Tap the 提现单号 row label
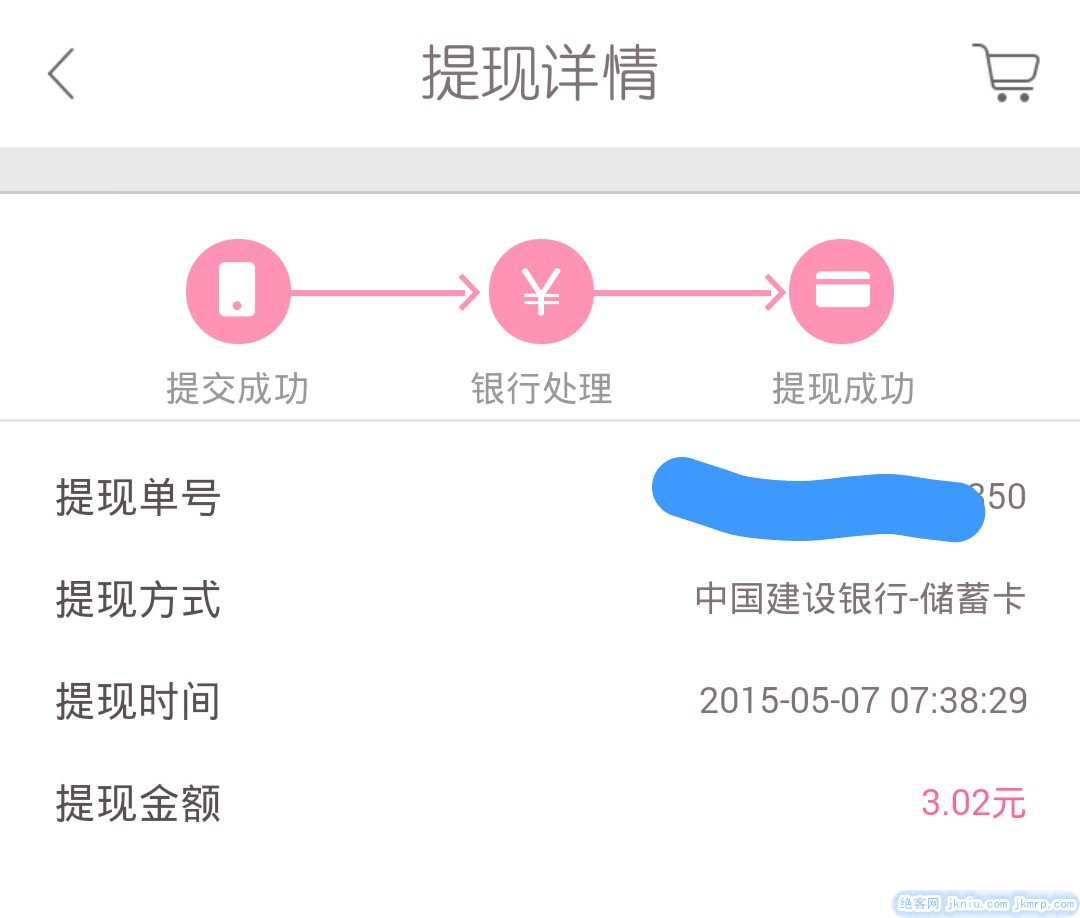This screenshot has width=1080, height=918. (x=138, y=498)
